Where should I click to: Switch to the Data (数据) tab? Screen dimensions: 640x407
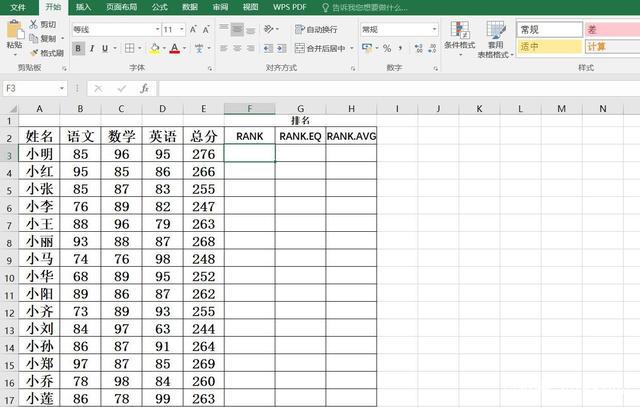coord(190,7)
